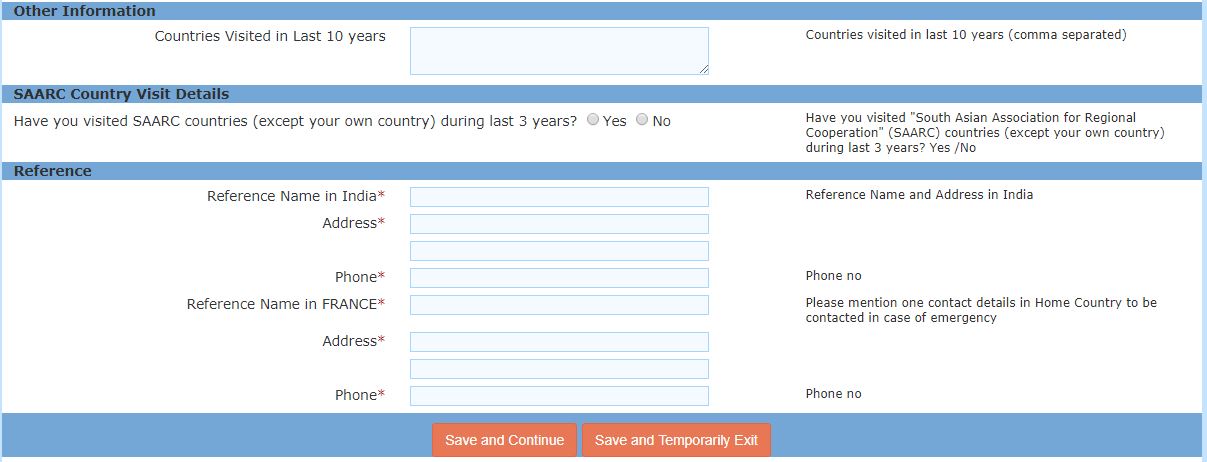1207x462 pixels.
Task: Click the Countries Visited in Last 10 years label
Action: (270, 36)
